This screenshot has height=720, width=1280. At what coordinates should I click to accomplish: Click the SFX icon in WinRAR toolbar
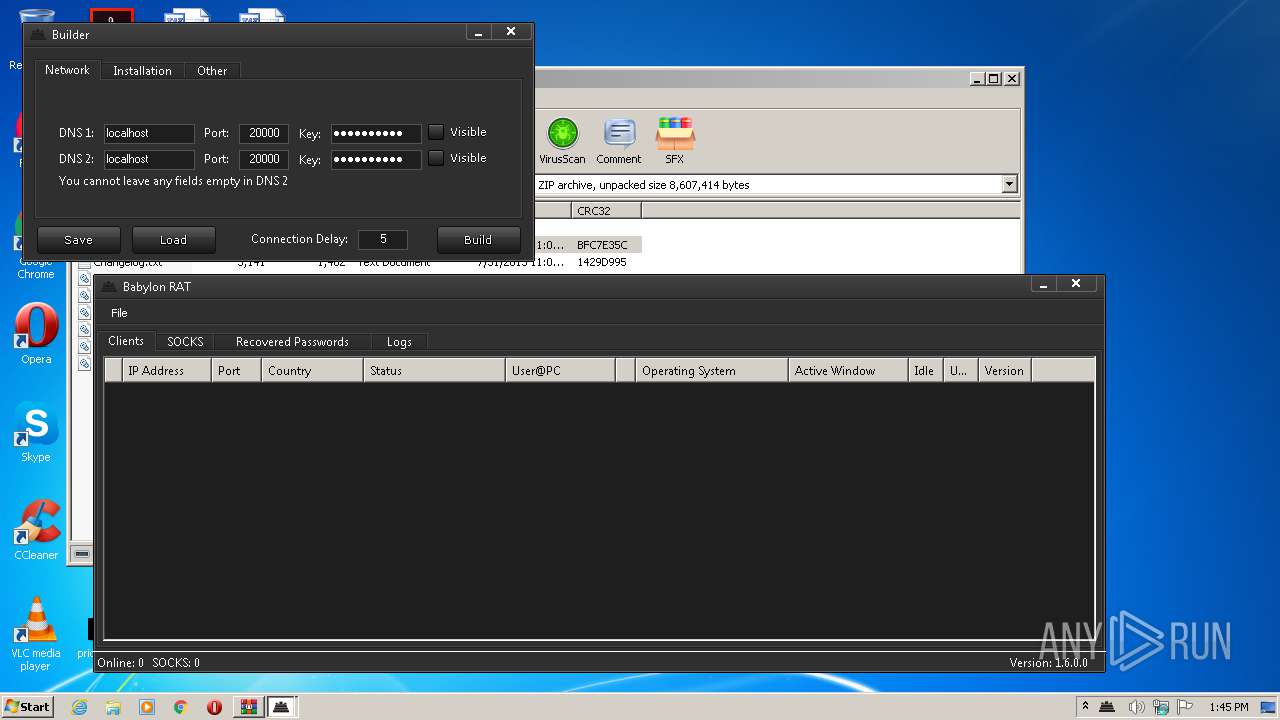point(675,141)
